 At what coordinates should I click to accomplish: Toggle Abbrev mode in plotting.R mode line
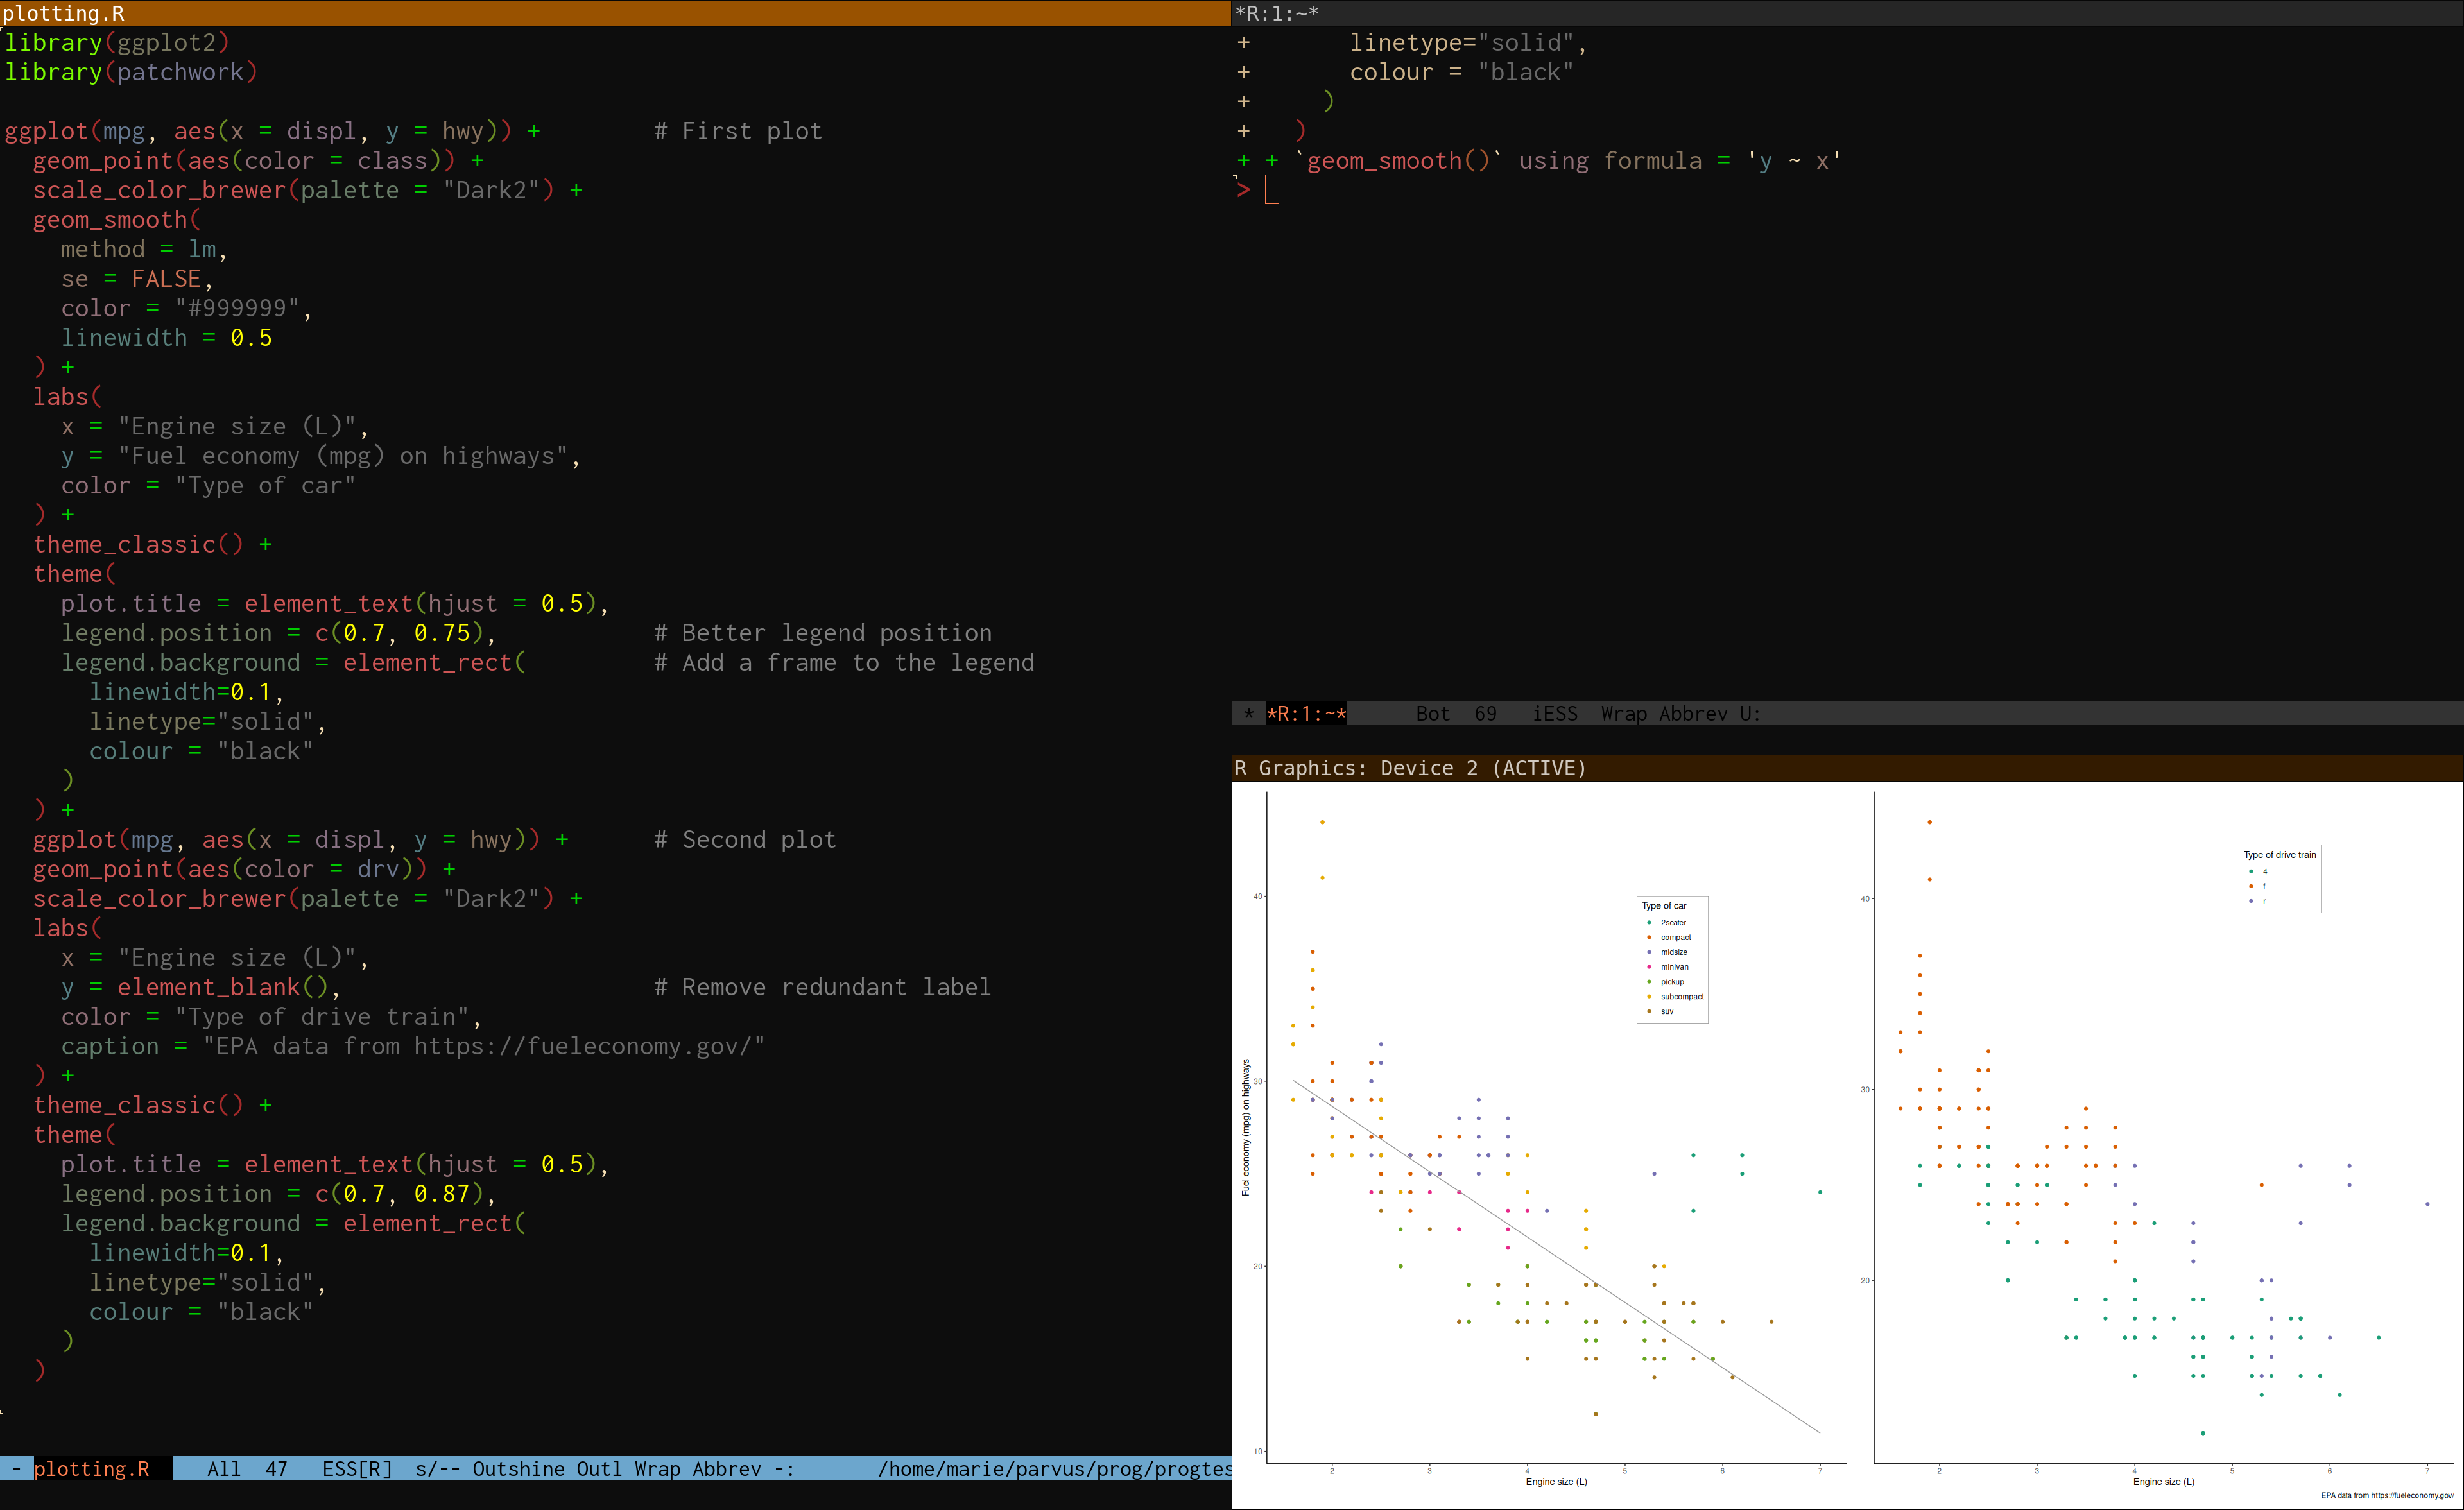[727, 1468]
